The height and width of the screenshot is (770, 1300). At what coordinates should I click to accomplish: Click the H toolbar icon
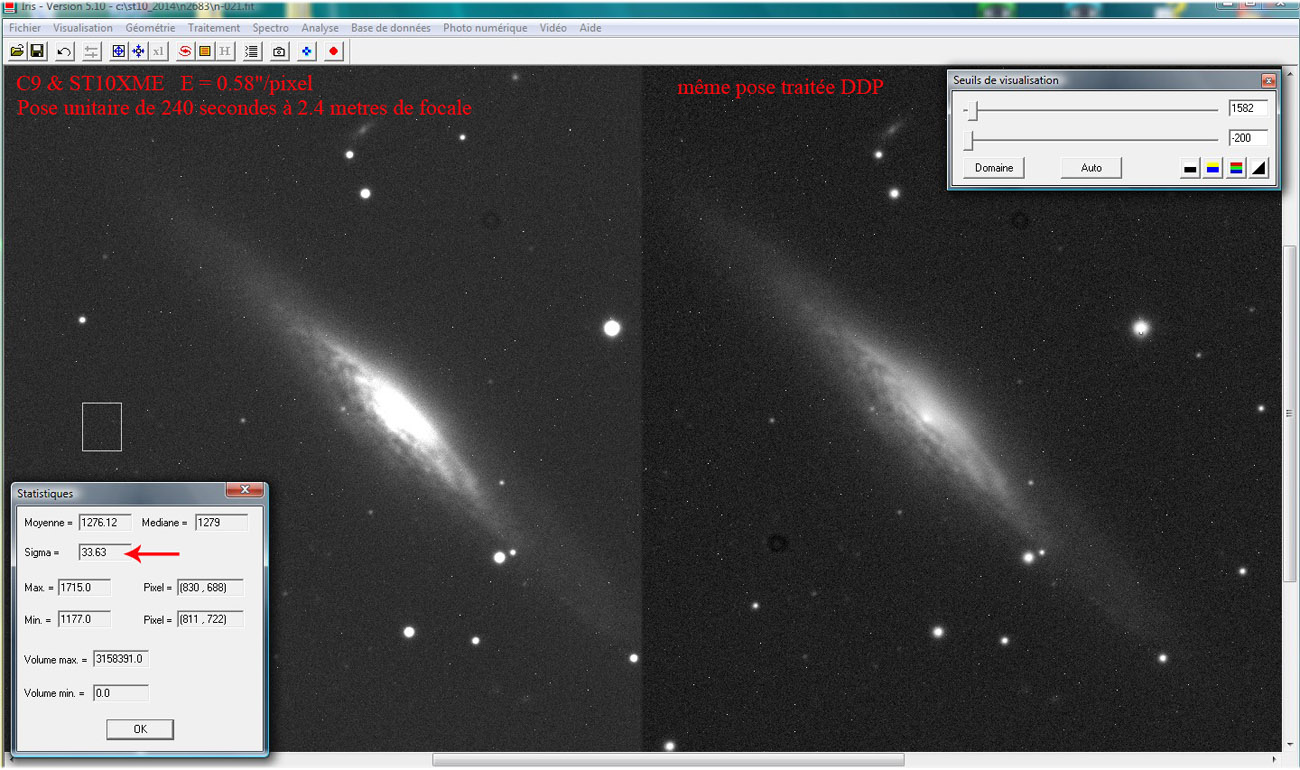tap(225, 51)
